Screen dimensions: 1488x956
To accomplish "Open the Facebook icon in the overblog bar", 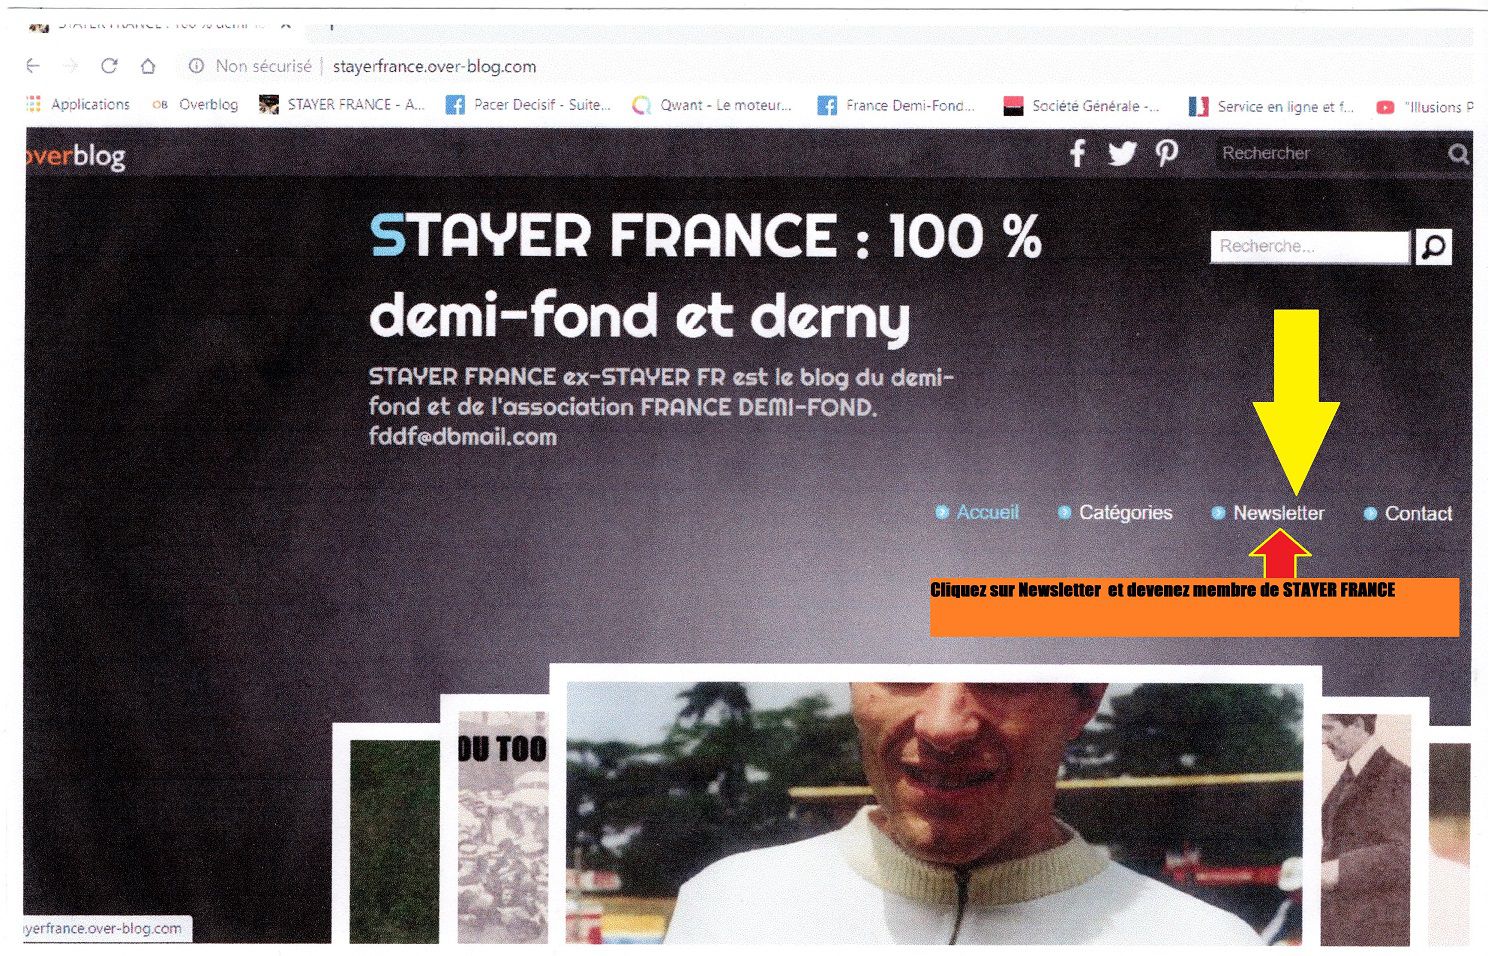I will pos(1078,153).
